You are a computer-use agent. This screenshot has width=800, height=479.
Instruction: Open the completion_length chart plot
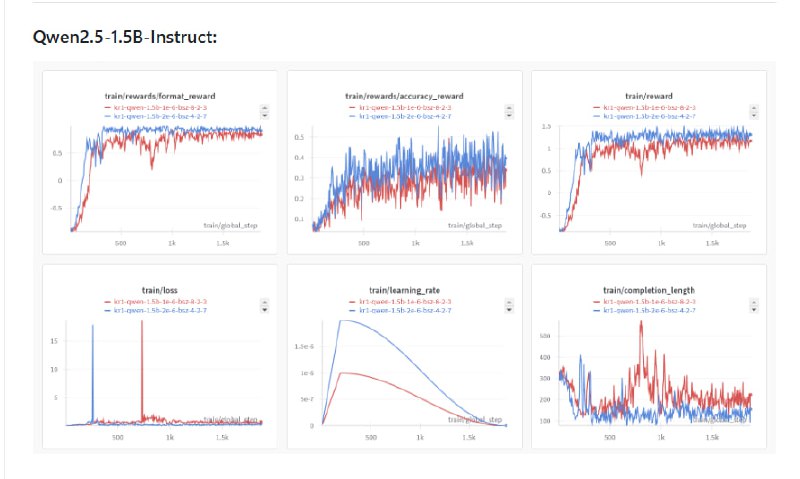tap(648, 375)
